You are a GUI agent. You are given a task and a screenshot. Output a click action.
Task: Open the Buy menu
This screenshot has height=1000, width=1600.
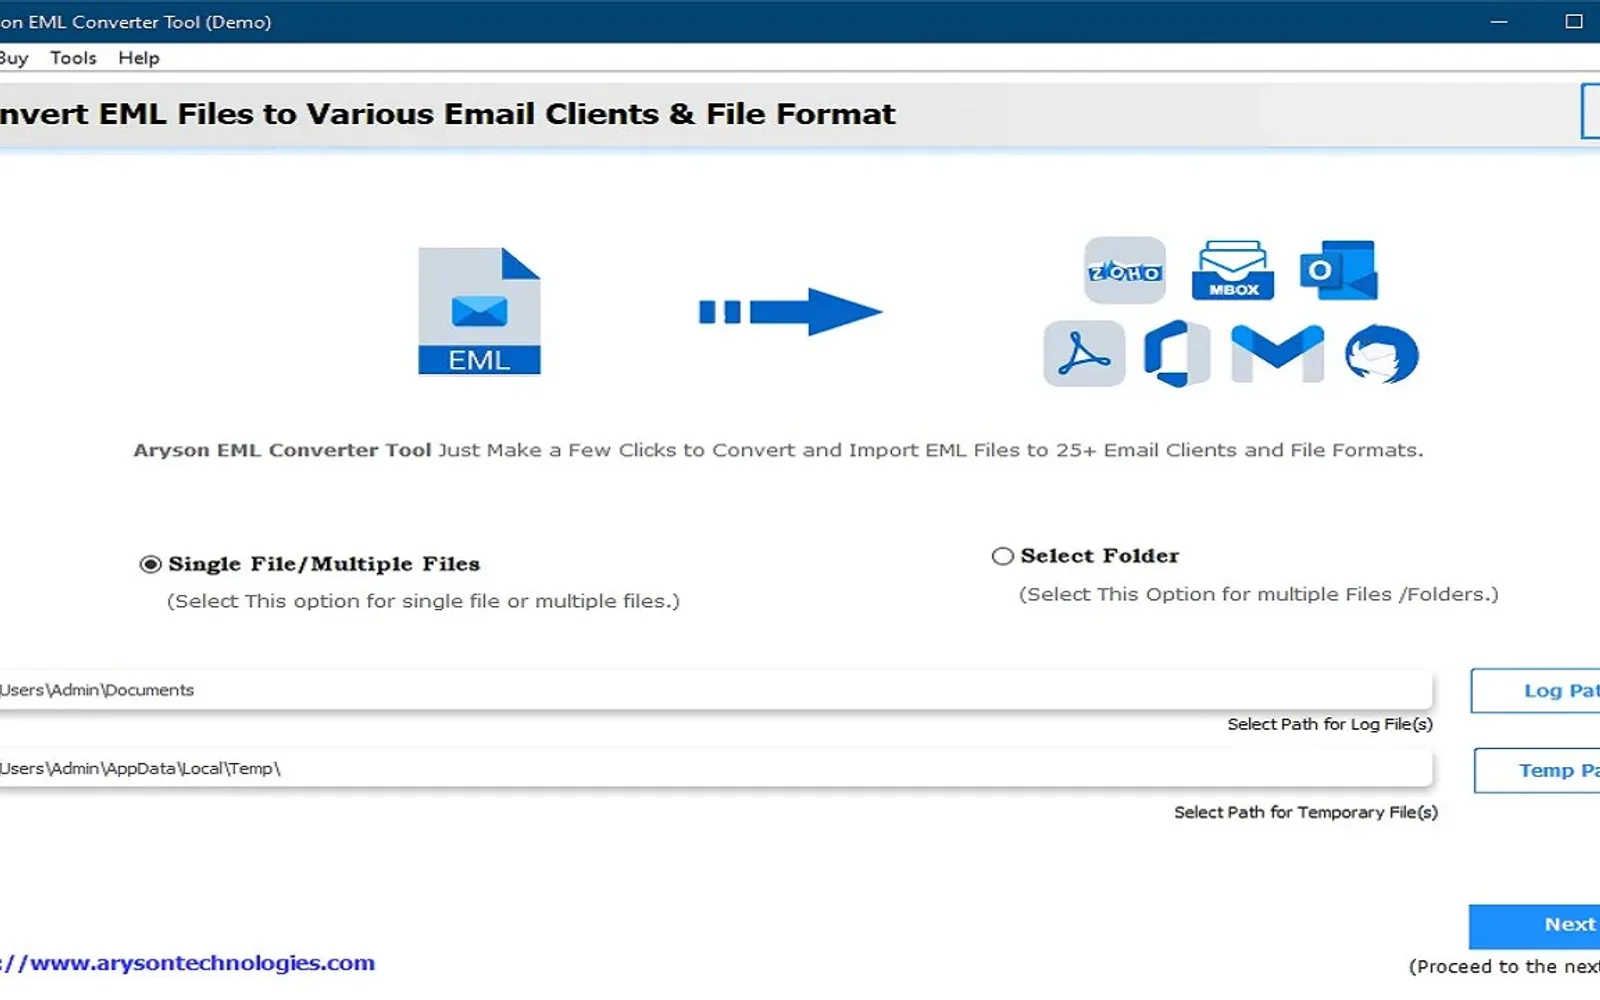click(x=14, y=58)
